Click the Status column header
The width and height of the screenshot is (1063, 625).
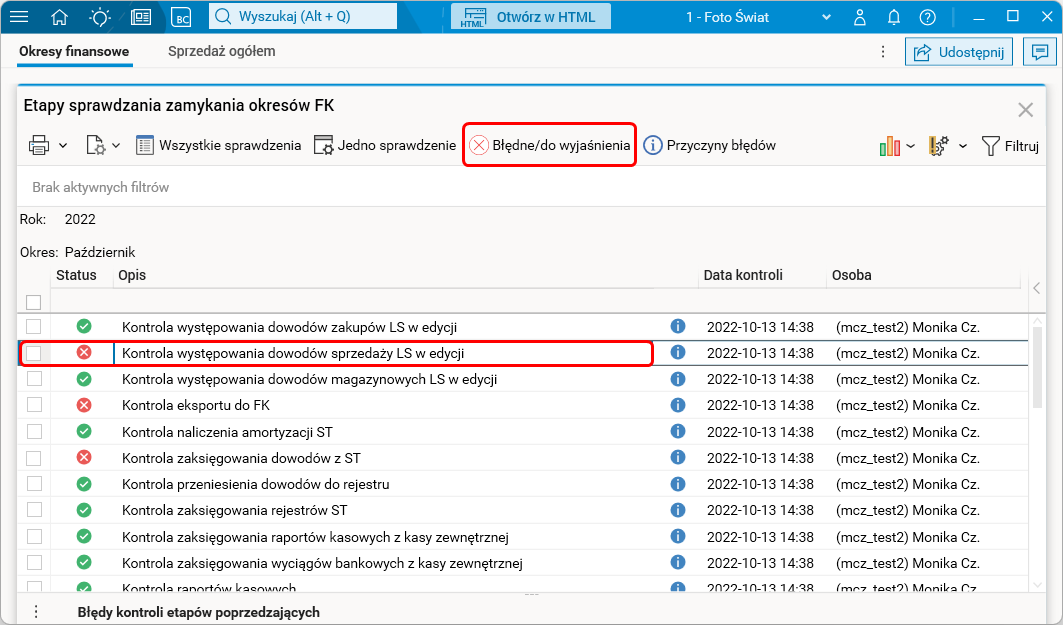pos(77,275)
